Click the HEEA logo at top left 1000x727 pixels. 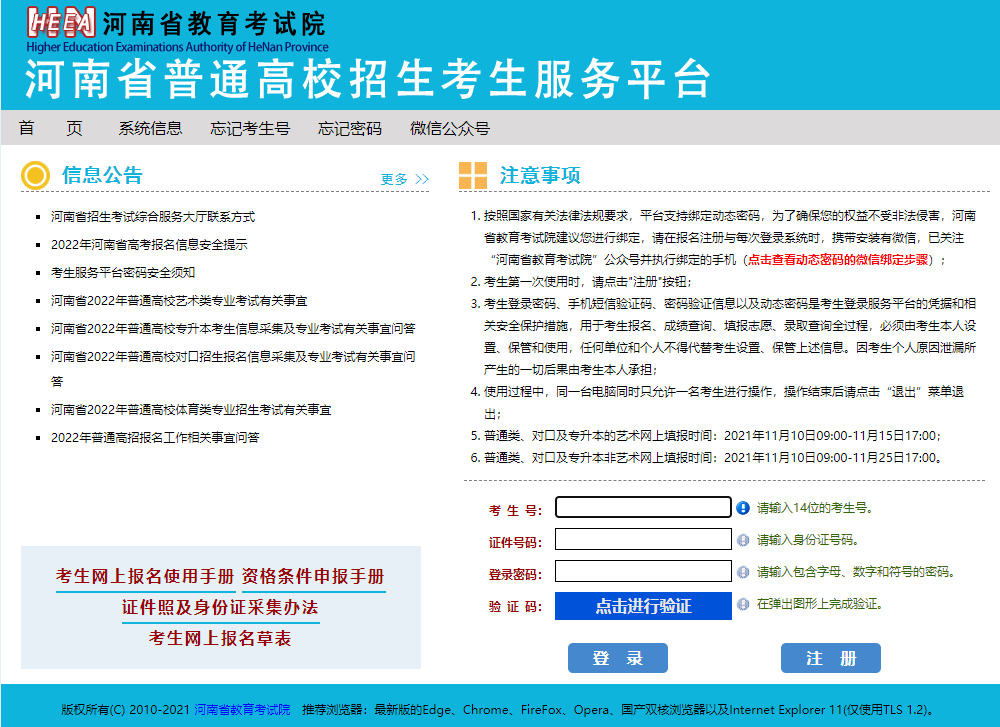pos(61,23)
